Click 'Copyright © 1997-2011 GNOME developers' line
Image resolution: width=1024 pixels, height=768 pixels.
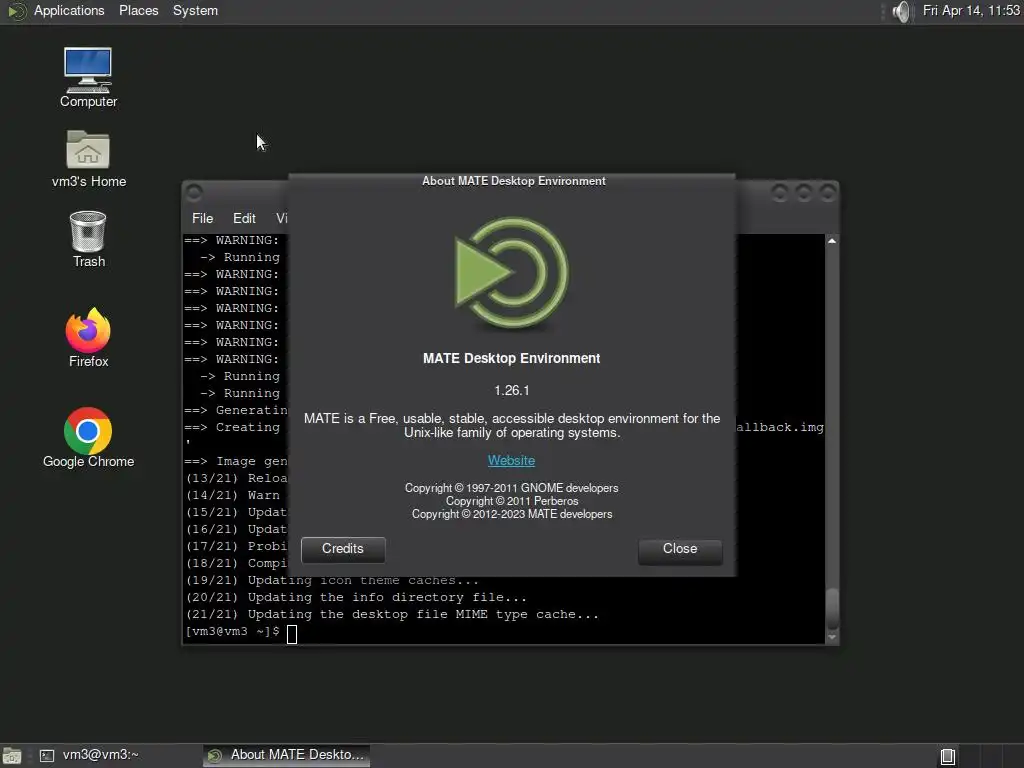point(511,488)
